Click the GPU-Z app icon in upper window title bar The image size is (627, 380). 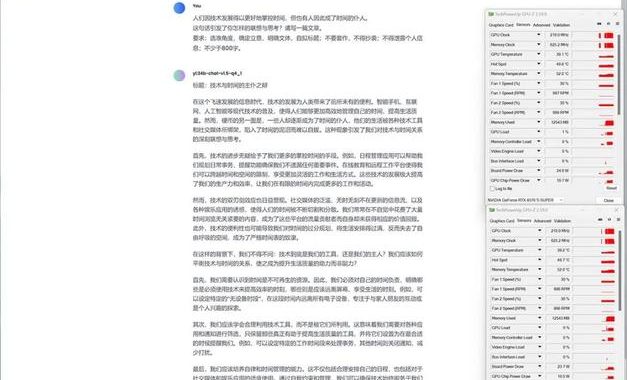point(491,14)
